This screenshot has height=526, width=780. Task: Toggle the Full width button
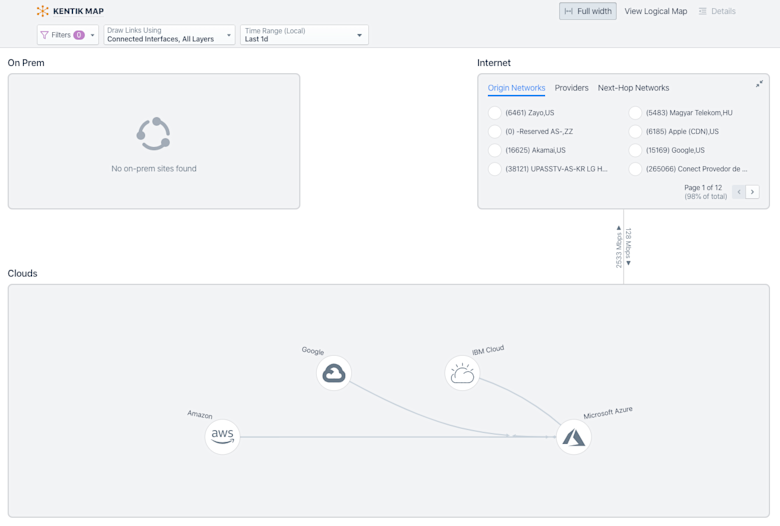click(x=587, y=11)
